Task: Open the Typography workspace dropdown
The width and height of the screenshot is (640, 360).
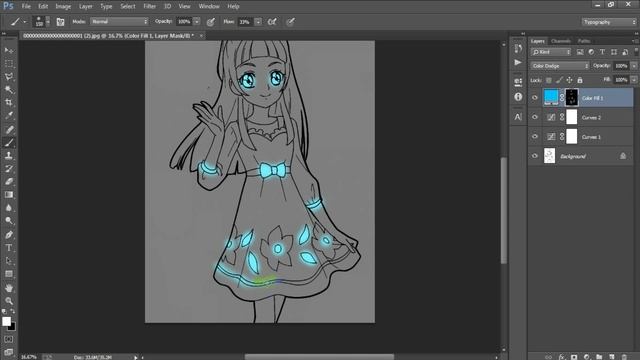Action: click(609, 22)
